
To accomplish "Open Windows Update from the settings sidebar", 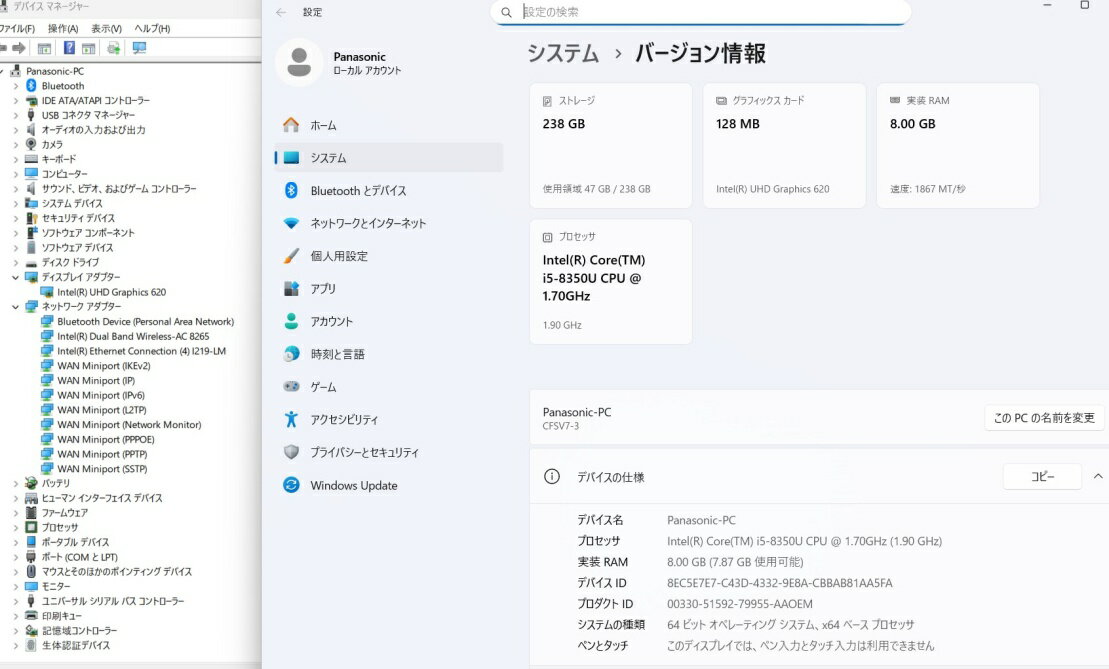I will [x=353, y=485].
